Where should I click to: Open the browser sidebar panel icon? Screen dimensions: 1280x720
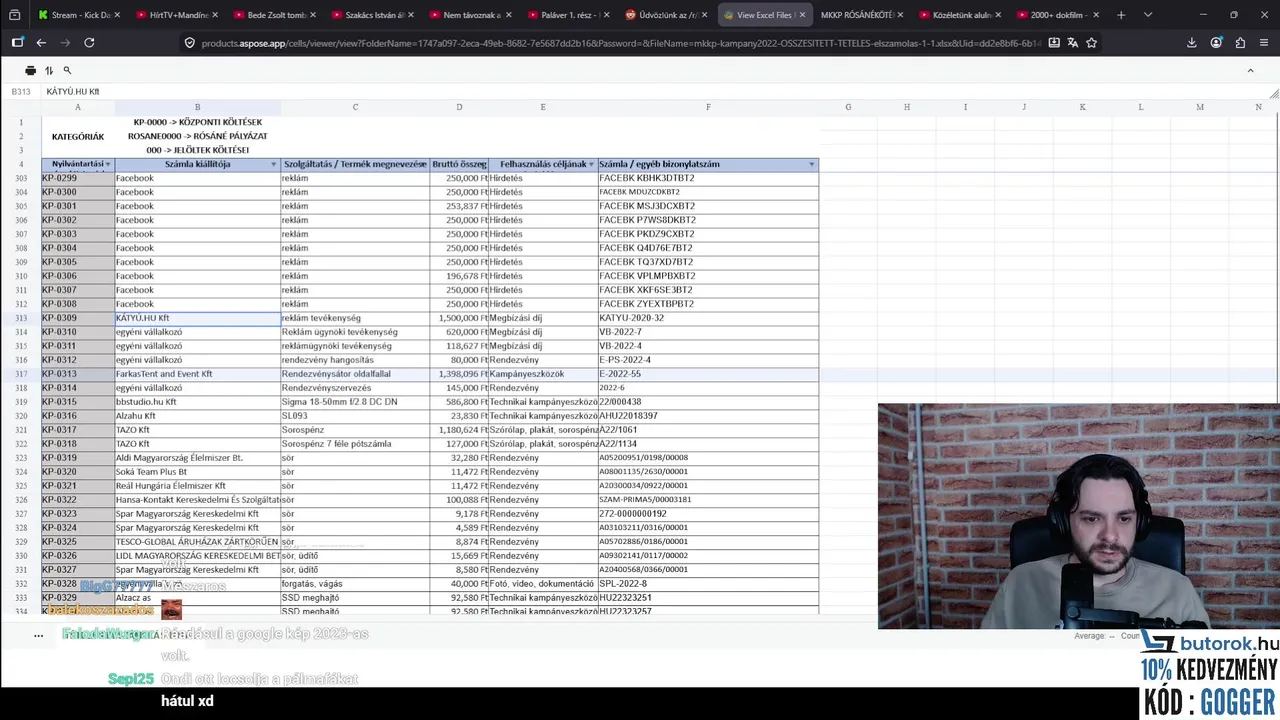pos(17,43)
